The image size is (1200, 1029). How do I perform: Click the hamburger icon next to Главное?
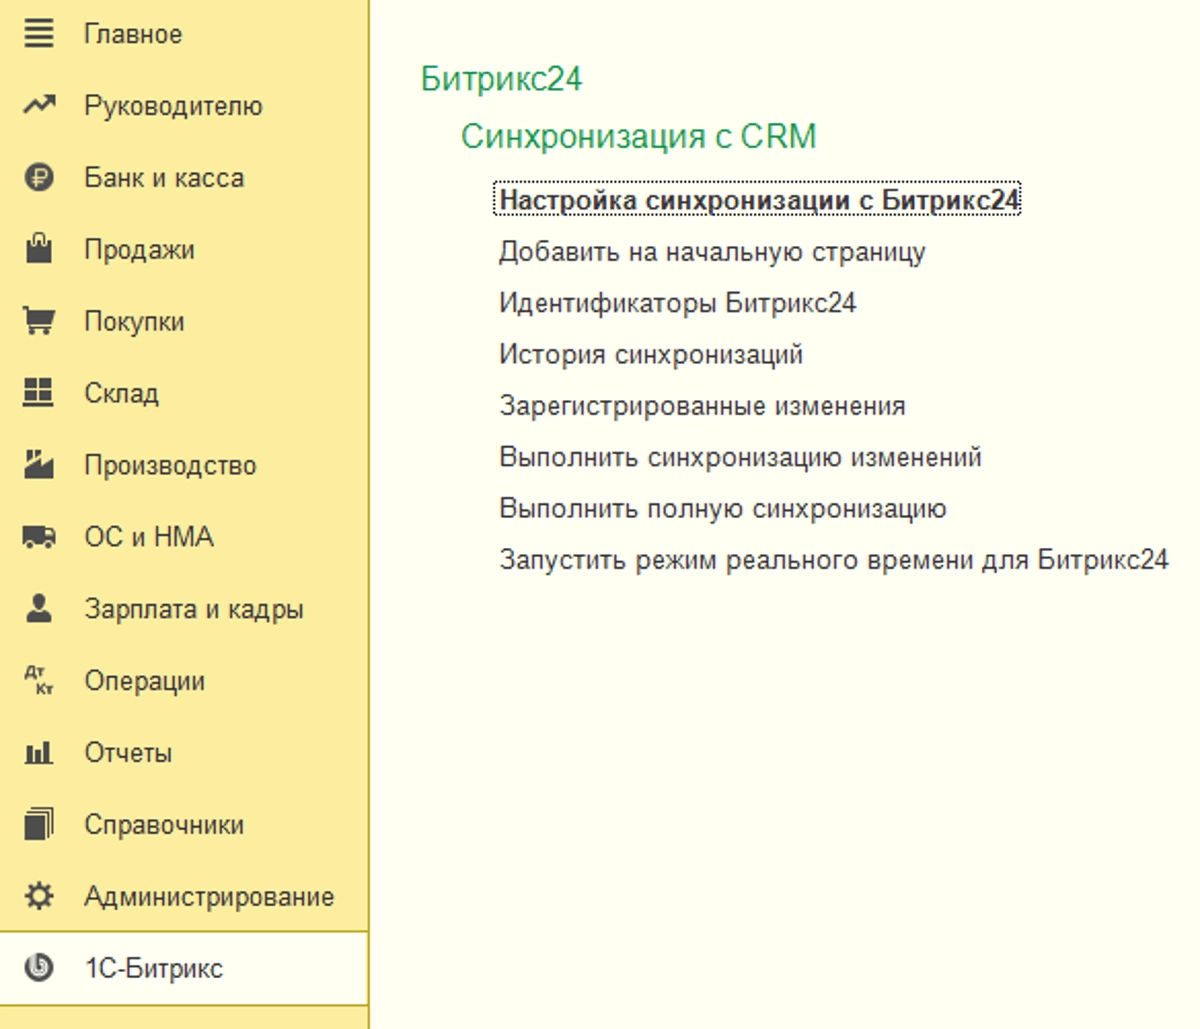(39, 33)
